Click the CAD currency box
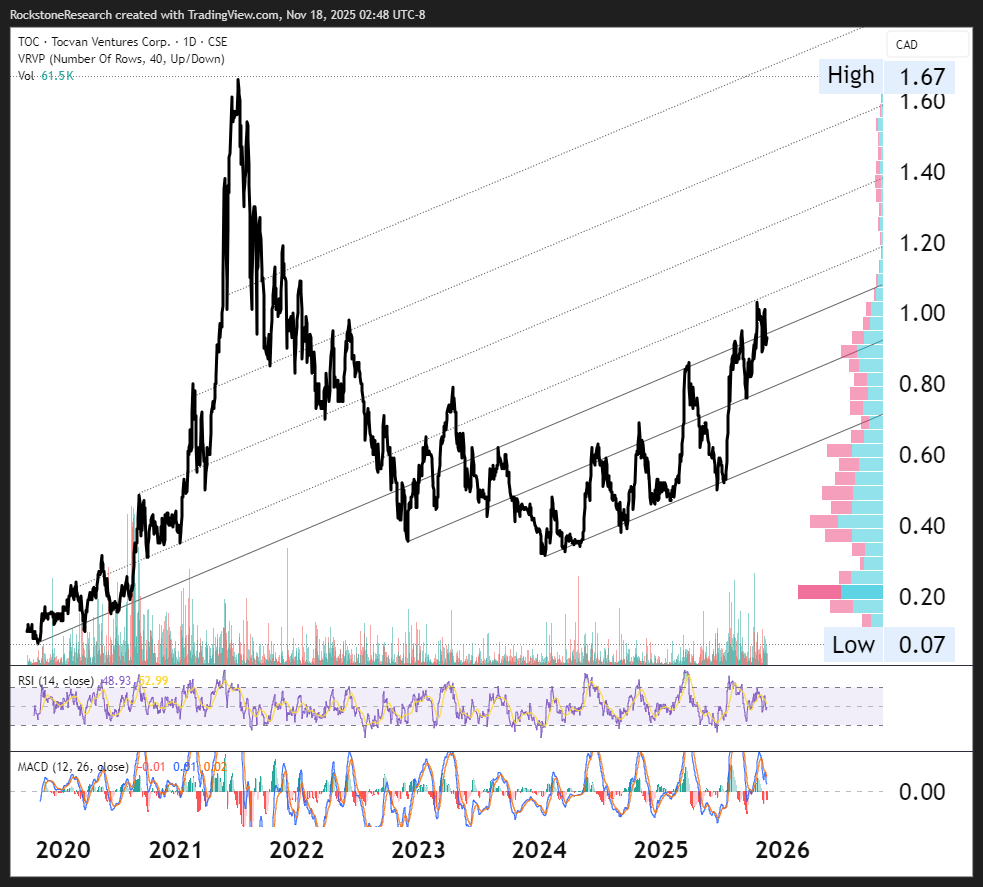 point(927,44)
